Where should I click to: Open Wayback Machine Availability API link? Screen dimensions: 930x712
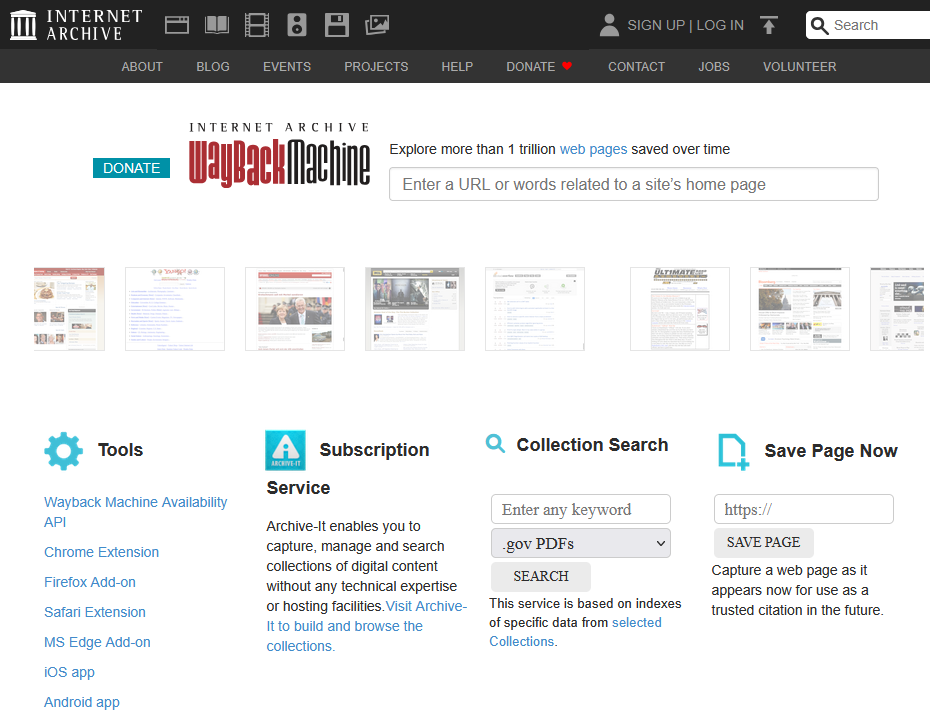135,512
